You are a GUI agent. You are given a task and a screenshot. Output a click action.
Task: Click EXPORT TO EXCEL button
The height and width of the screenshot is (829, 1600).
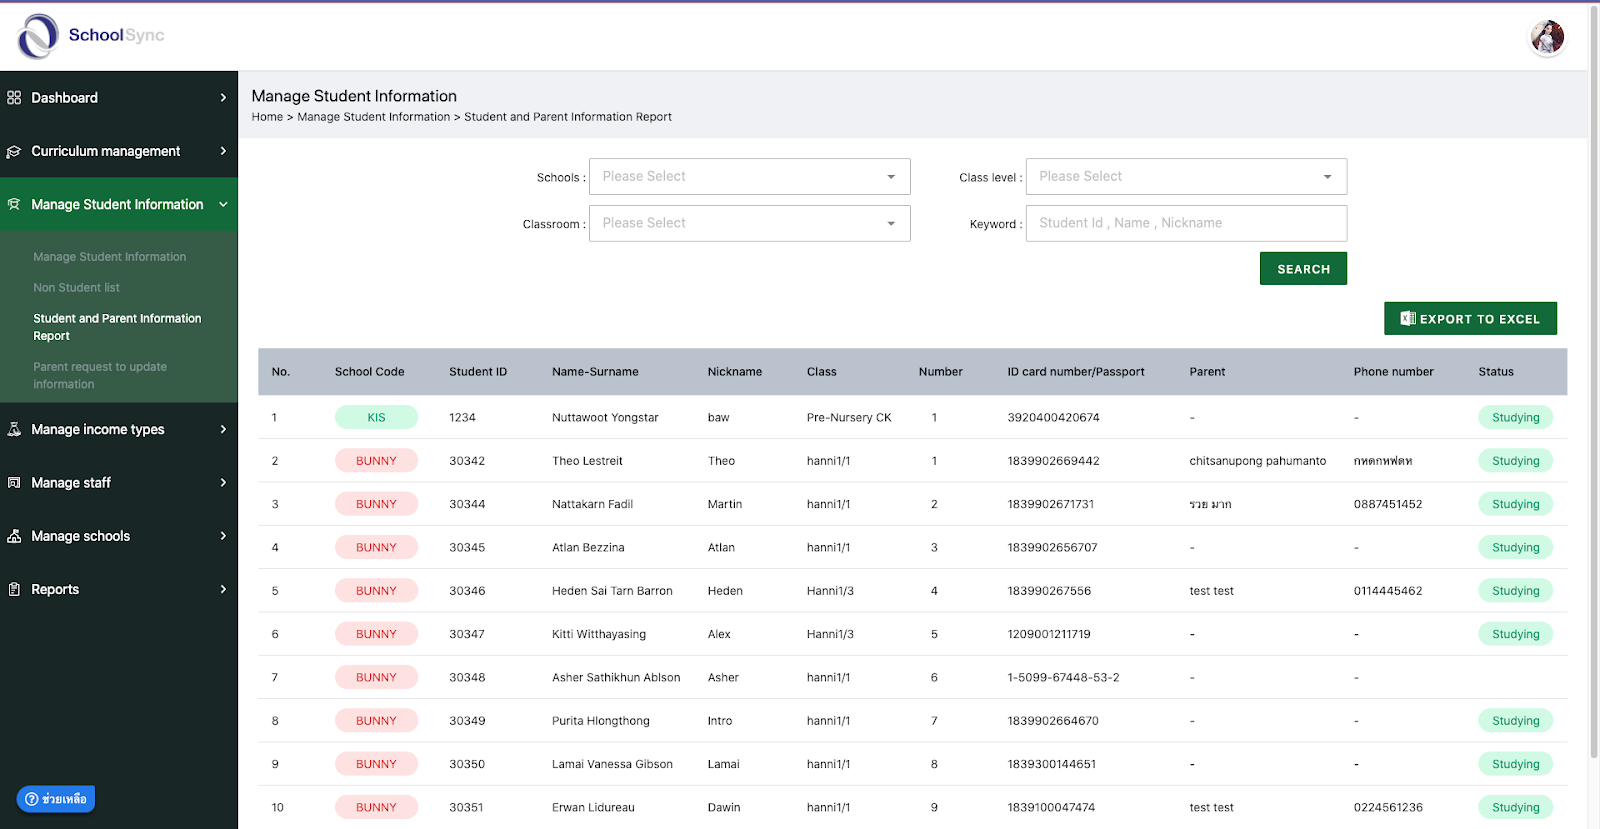[1470, 319]
